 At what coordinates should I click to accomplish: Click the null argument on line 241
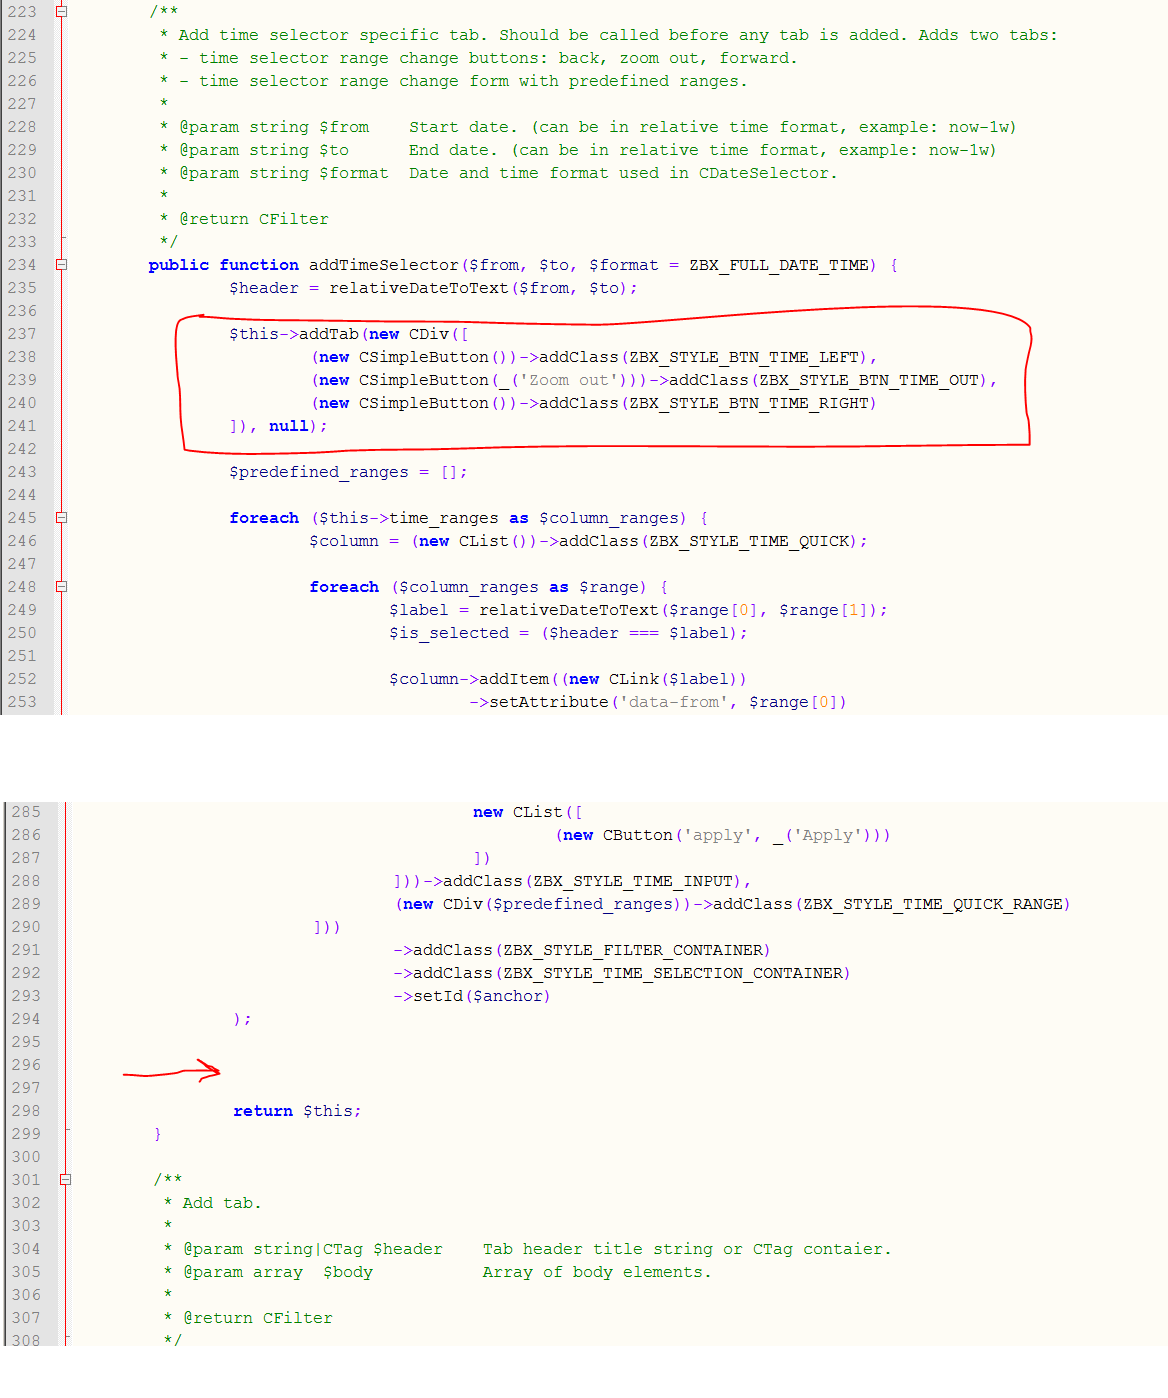tap(288, 426)
